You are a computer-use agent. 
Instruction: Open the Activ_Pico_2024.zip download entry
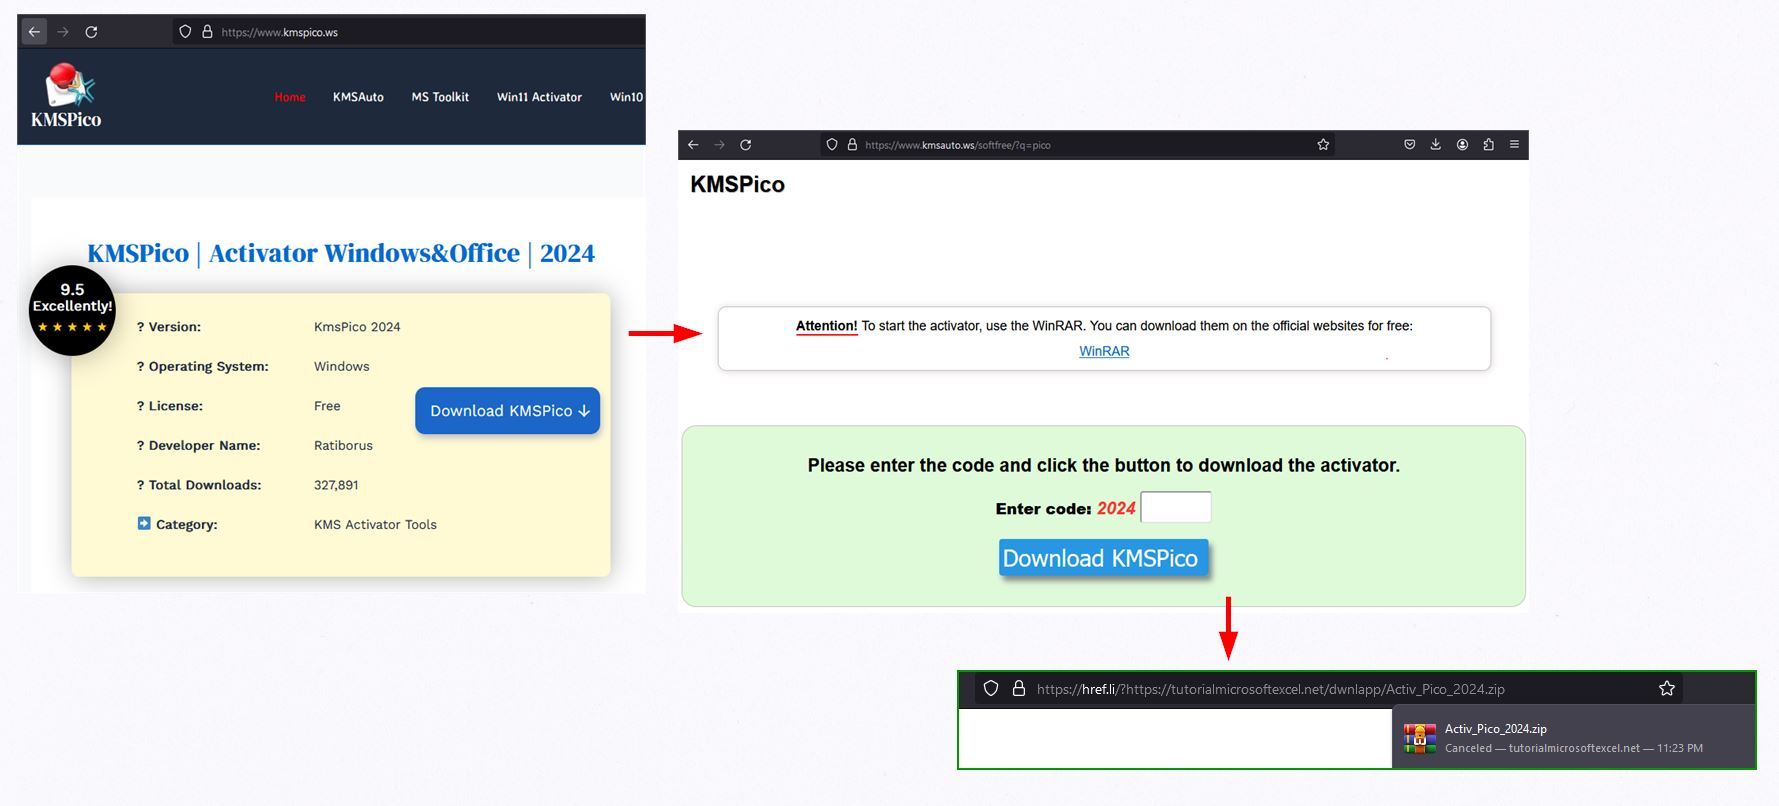[x=1574, y=738]
